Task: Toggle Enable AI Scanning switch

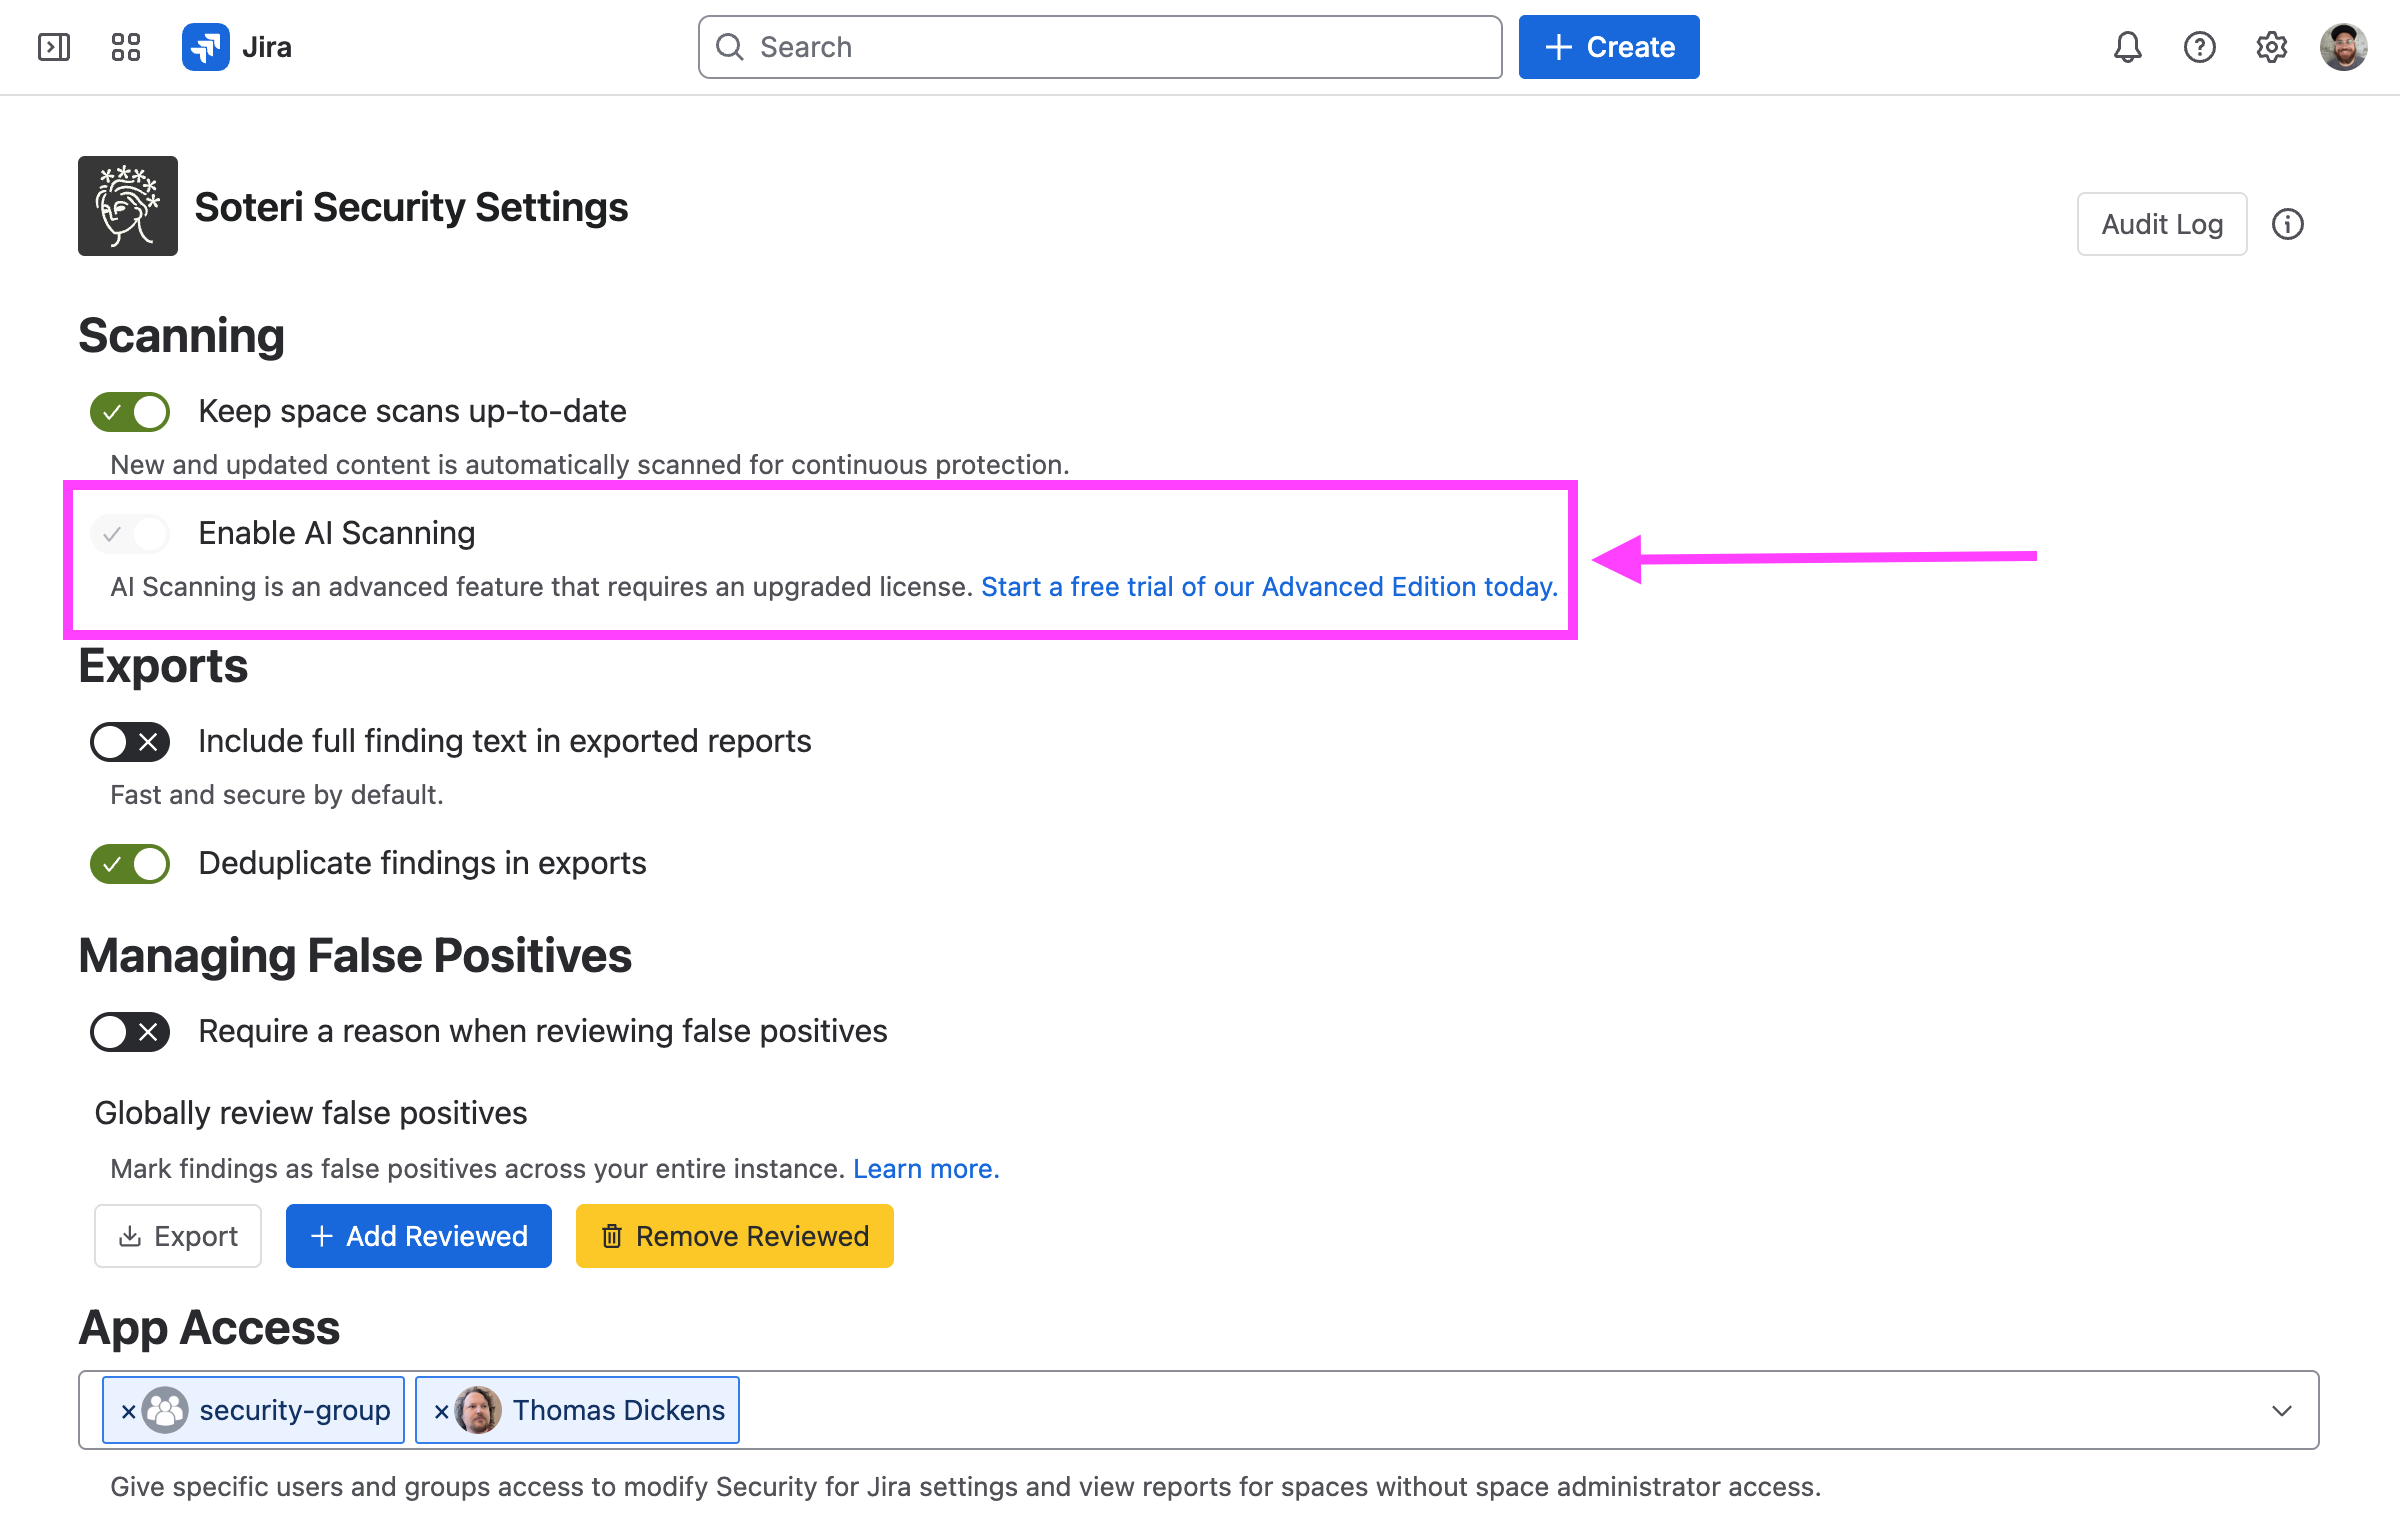Action: 130,534
